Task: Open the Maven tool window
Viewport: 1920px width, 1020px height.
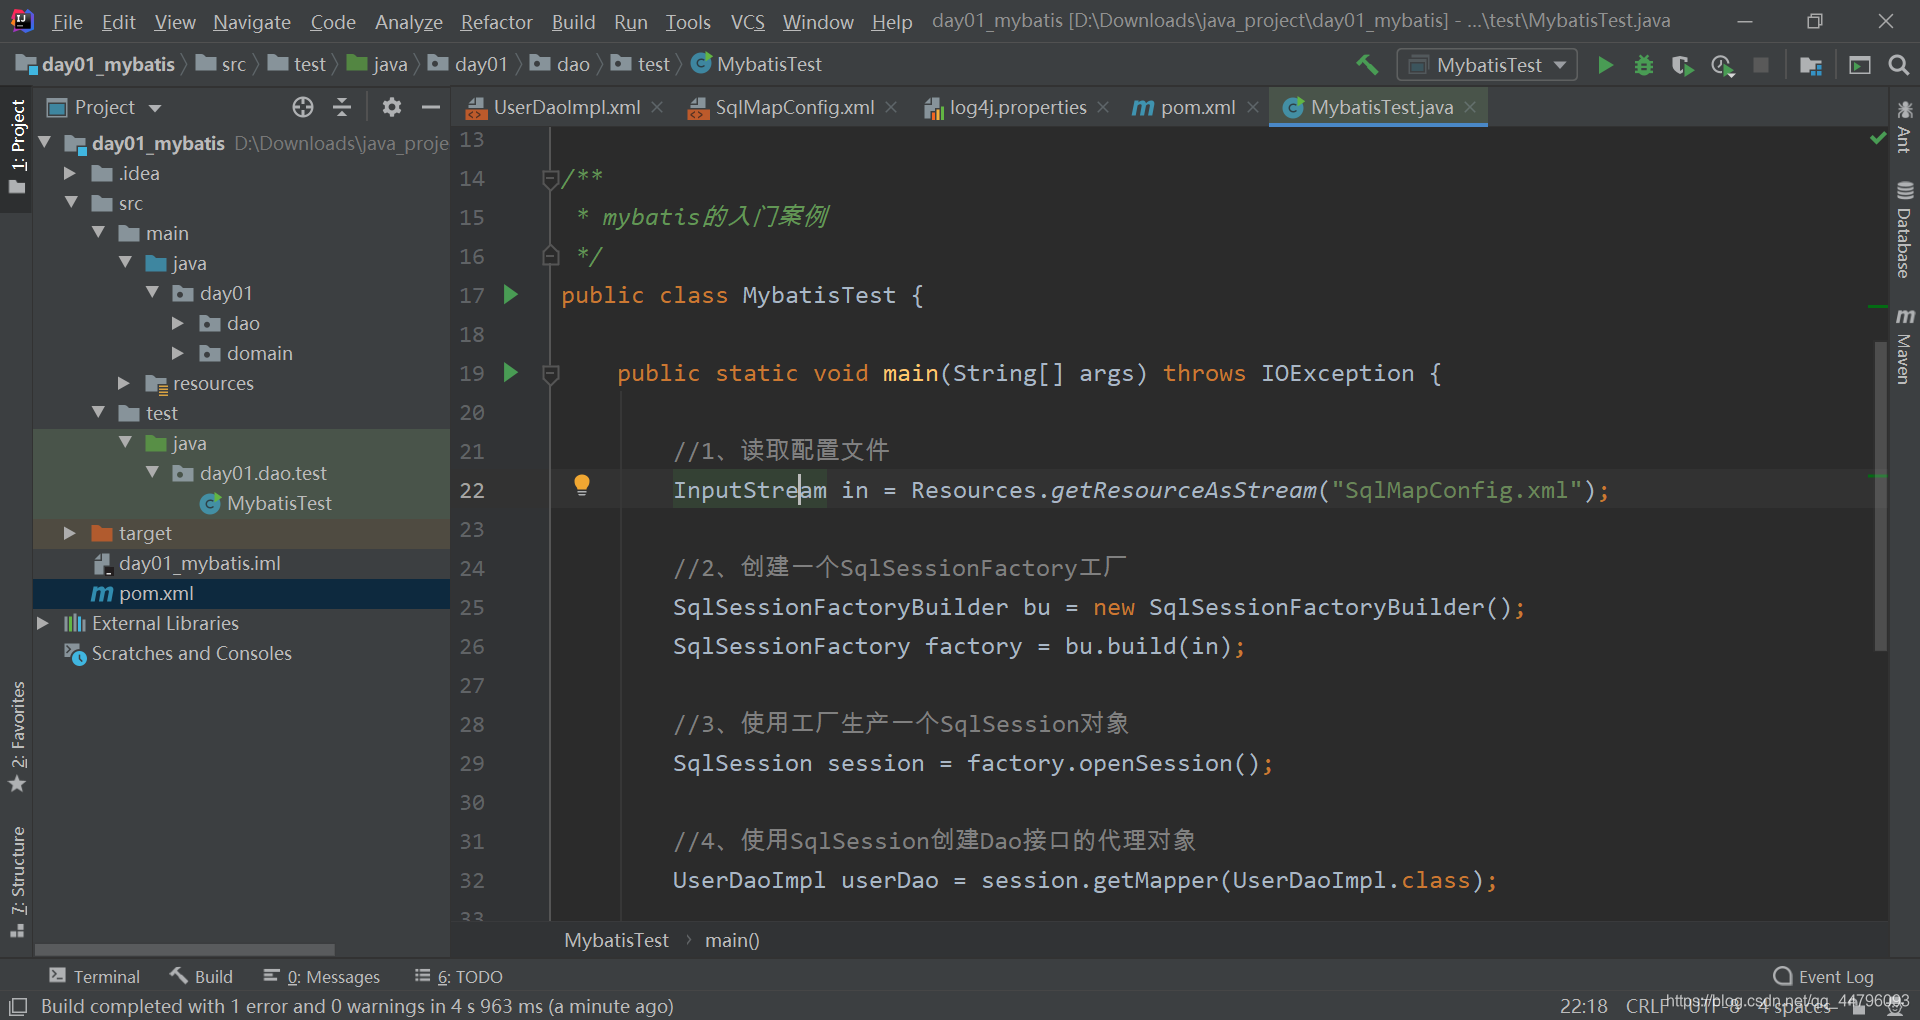Action: point(1904,346)
